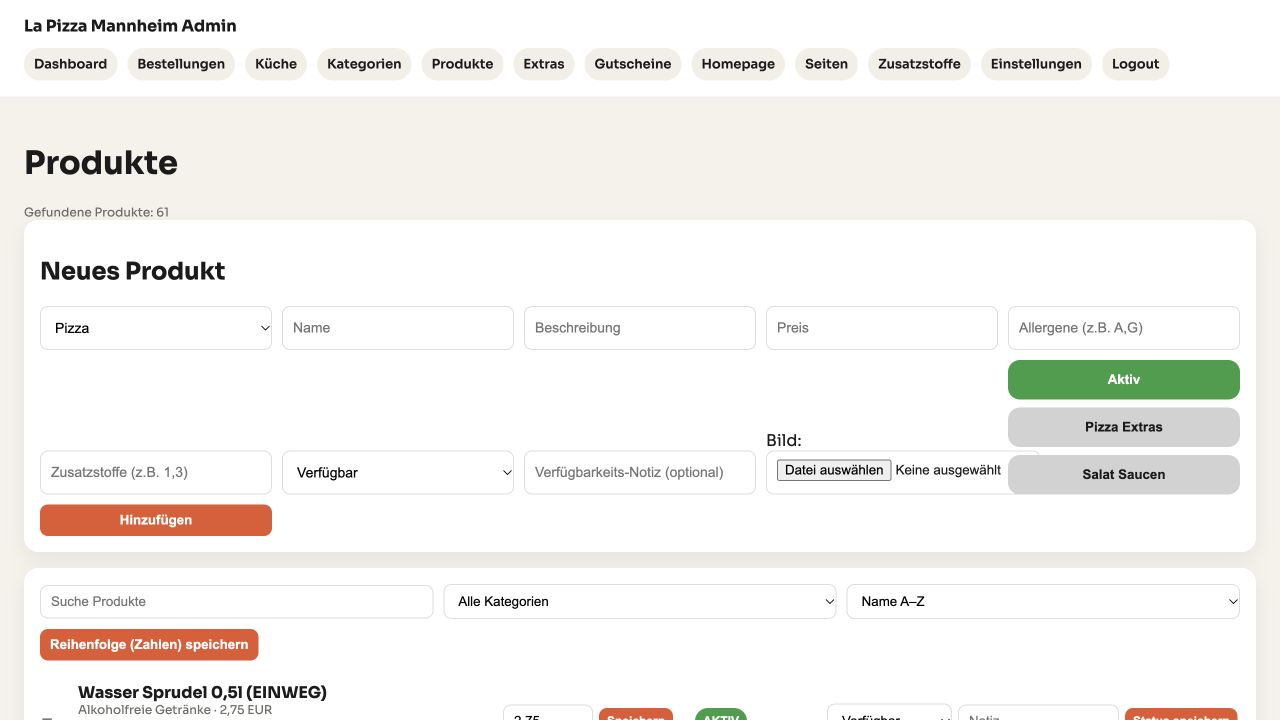This screenshot has width=1280, height=720.
Task: Navigate to Seiten
Action: pos(827,64)
